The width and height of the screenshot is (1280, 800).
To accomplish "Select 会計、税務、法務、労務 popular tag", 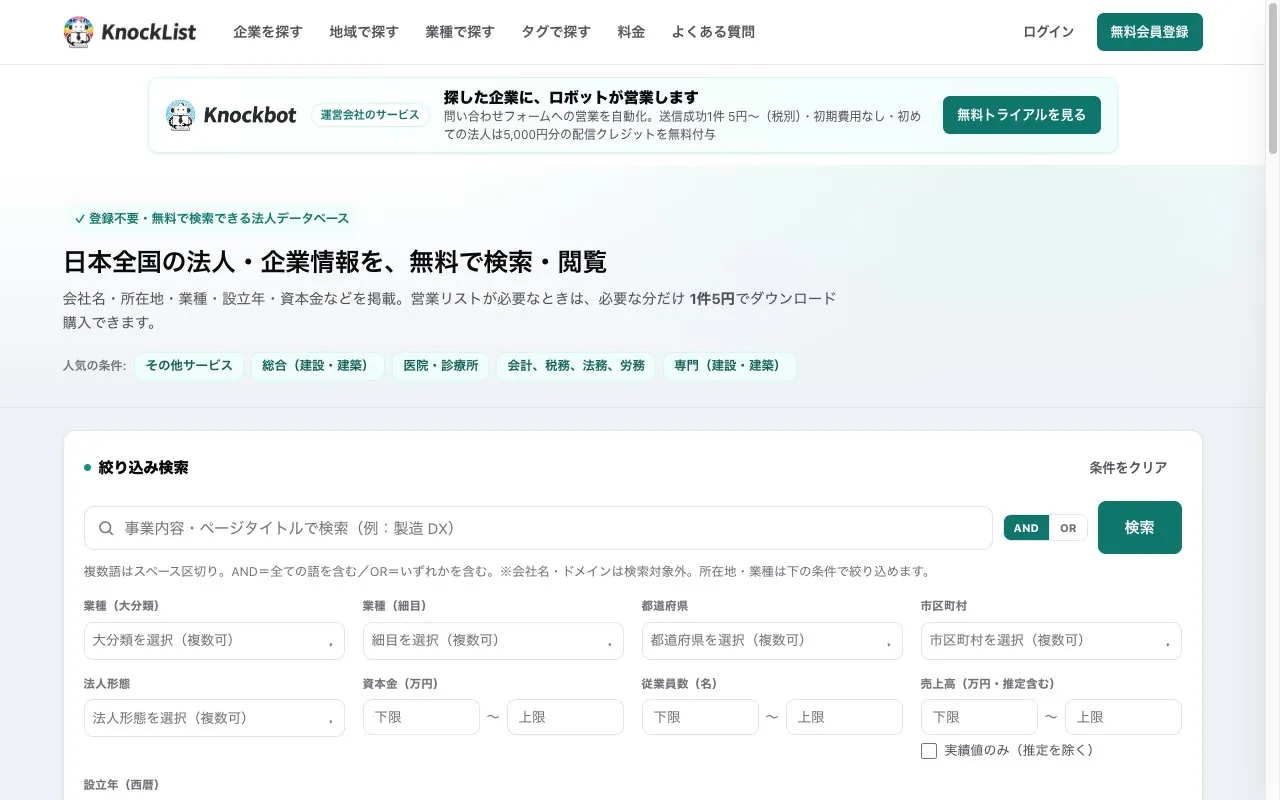I will click(x=576, y=366).
